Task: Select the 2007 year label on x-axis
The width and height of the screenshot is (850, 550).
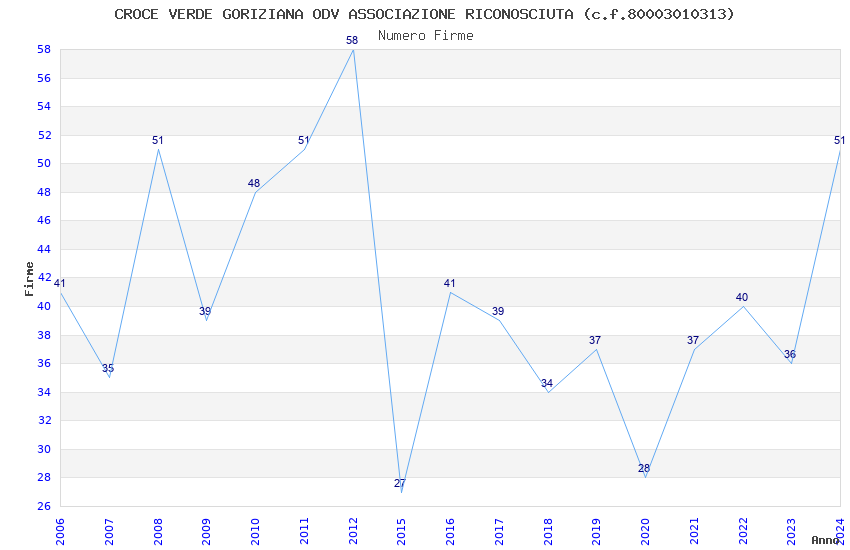Action: tap(109, 531)
